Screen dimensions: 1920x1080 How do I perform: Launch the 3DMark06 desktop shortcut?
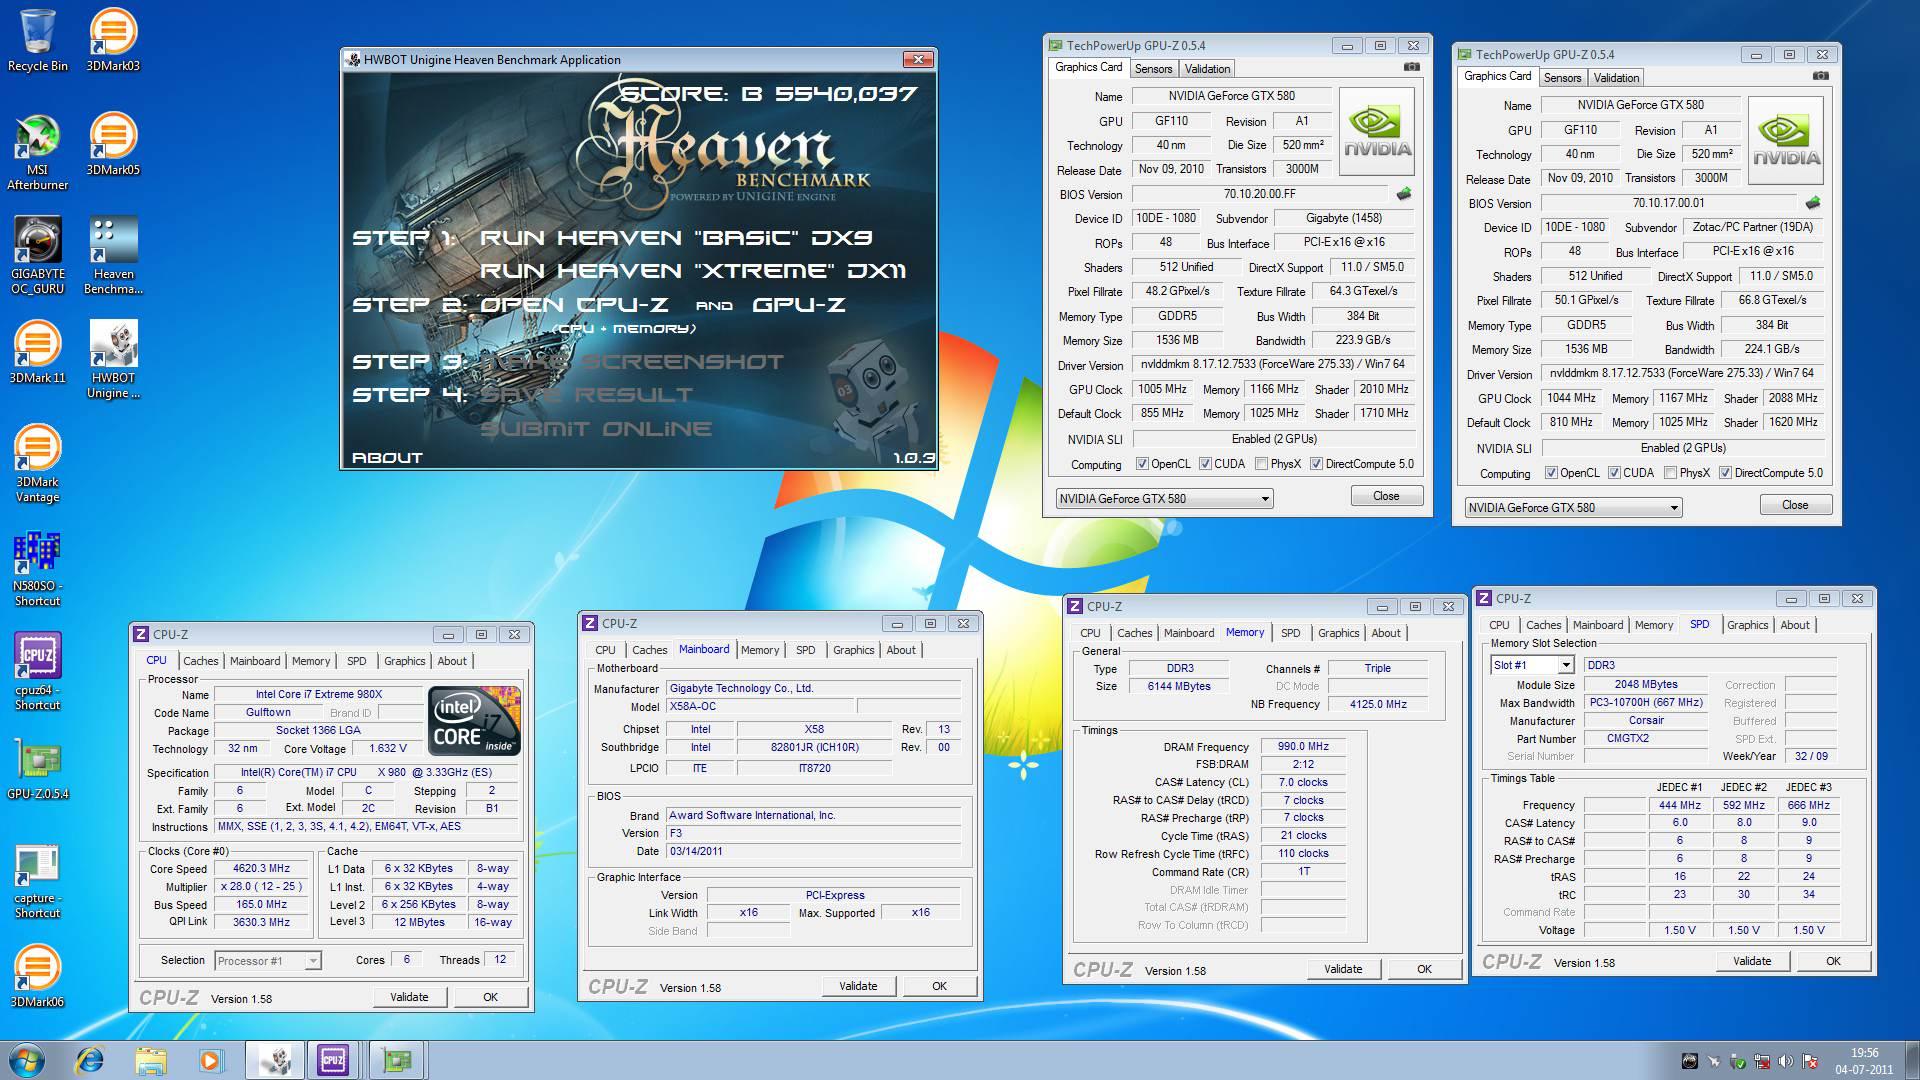(x=38, y=976)
